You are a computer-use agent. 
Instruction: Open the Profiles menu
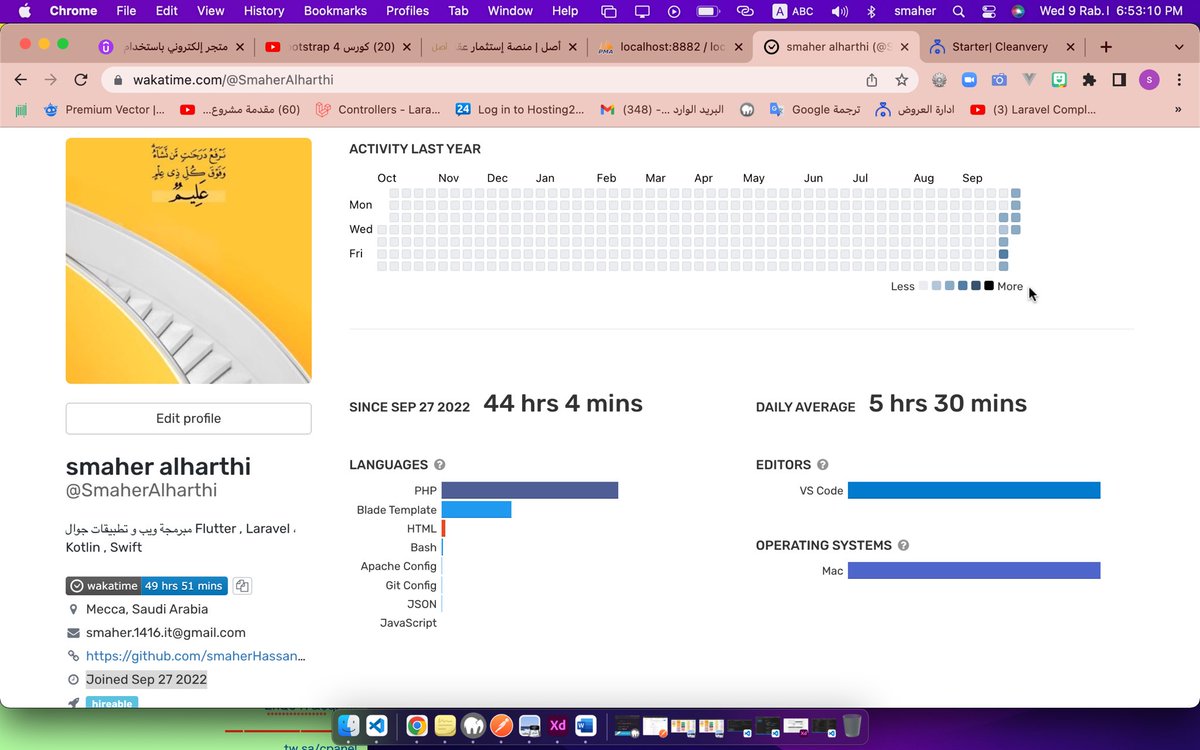tap(407, 11)
